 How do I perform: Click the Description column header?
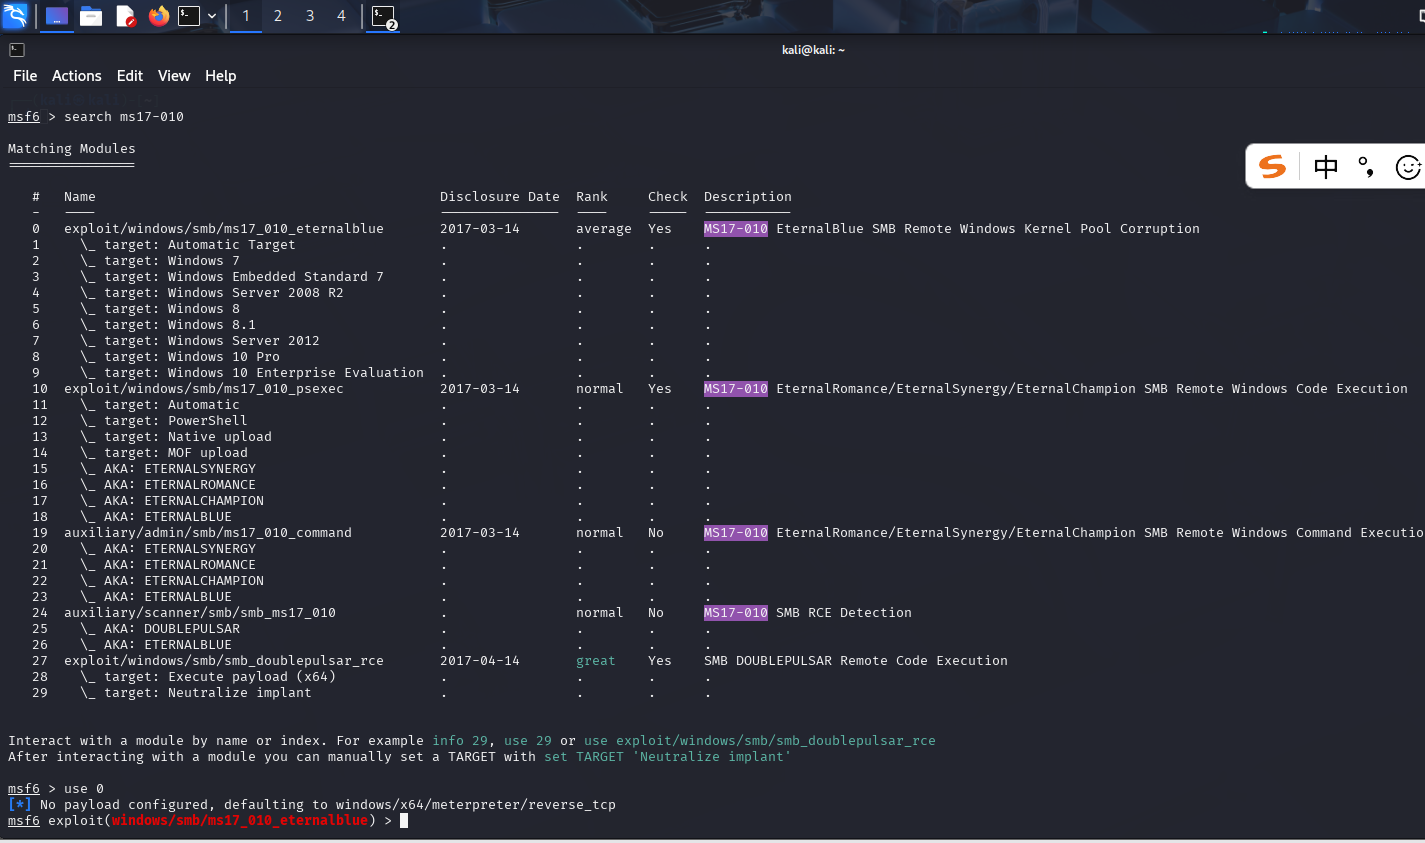pyautogui.click(x=748, y=197)
